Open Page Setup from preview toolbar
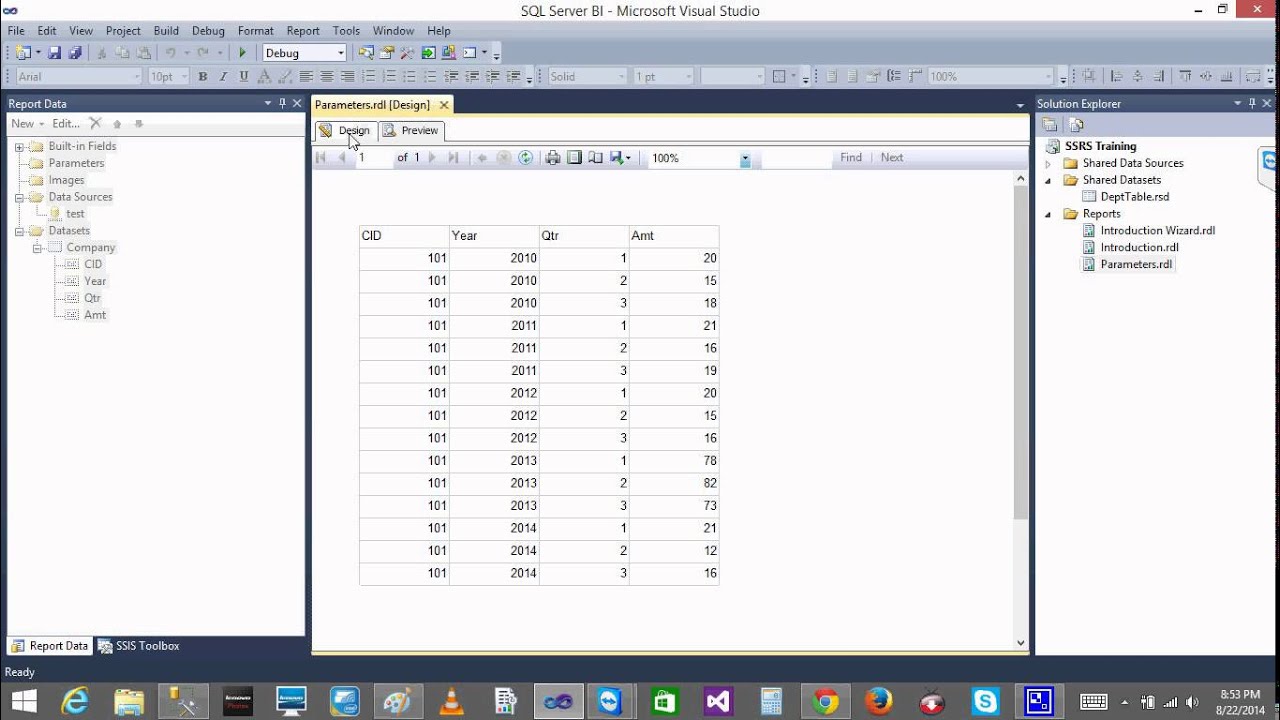Viewport: 1280px width, 720px height. pos(595,158)
